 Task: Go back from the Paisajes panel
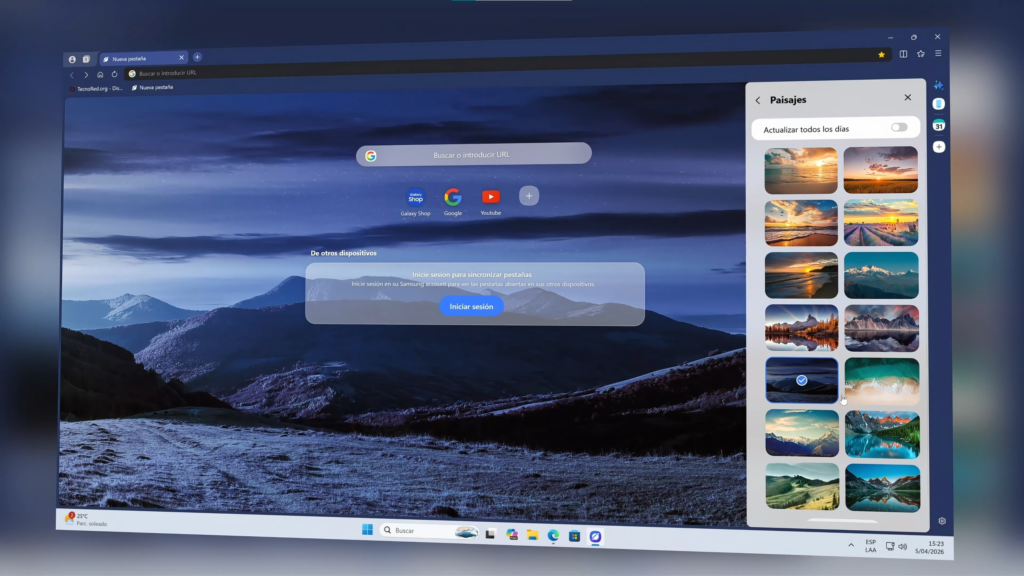[758, 100]
